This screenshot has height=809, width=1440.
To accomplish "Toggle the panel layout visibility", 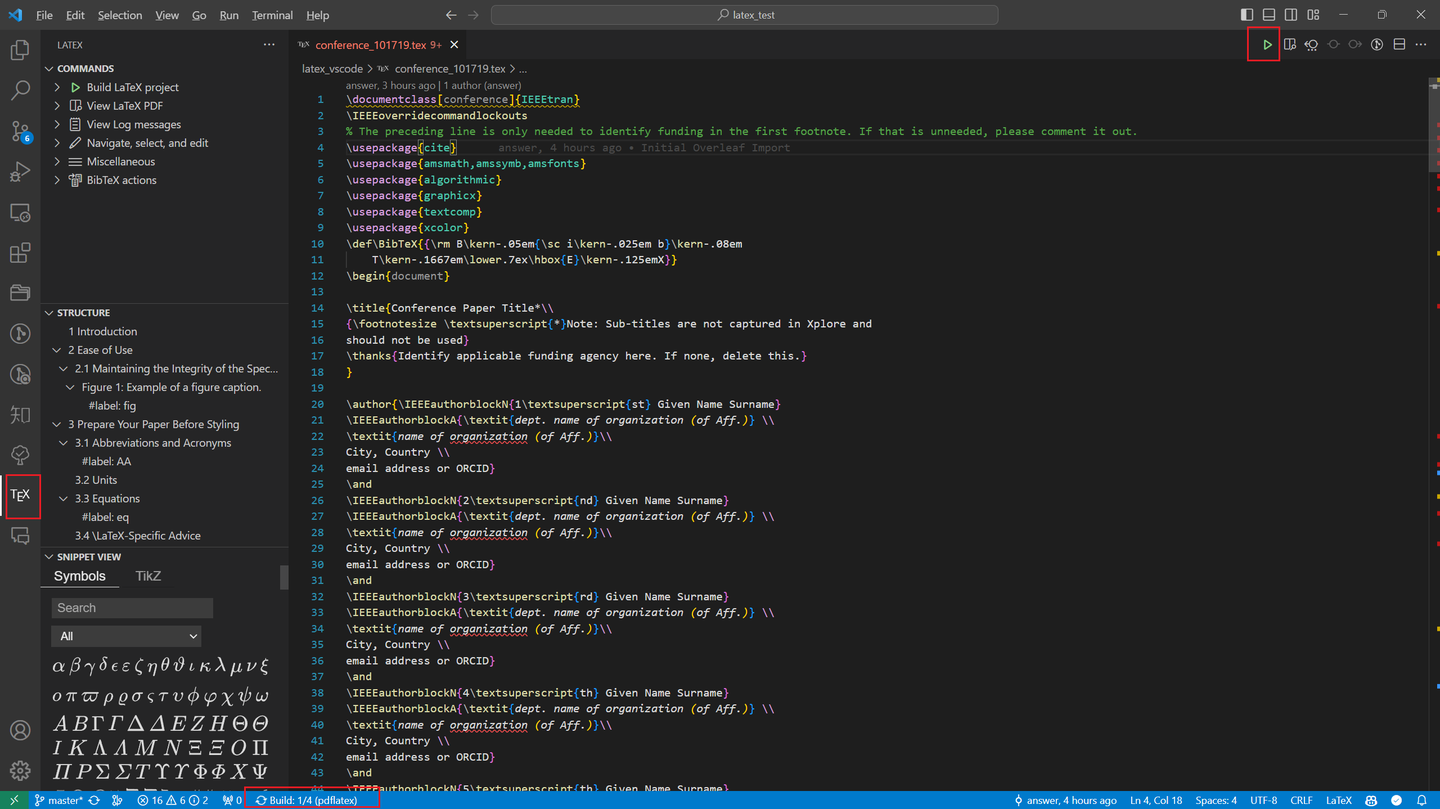I will [x=1268, y=14].
